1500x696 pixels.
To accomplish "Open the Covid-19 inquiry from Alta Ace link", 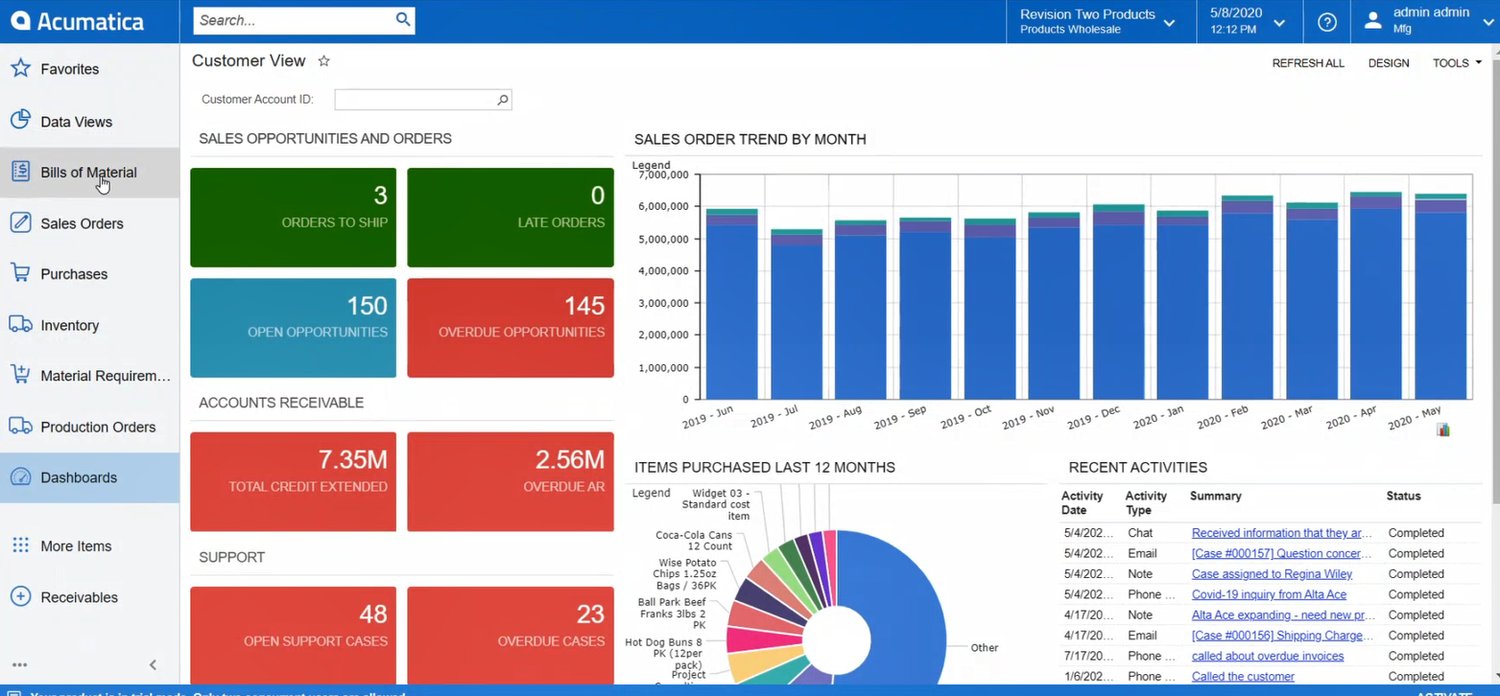I will [x=1269, y=595].
